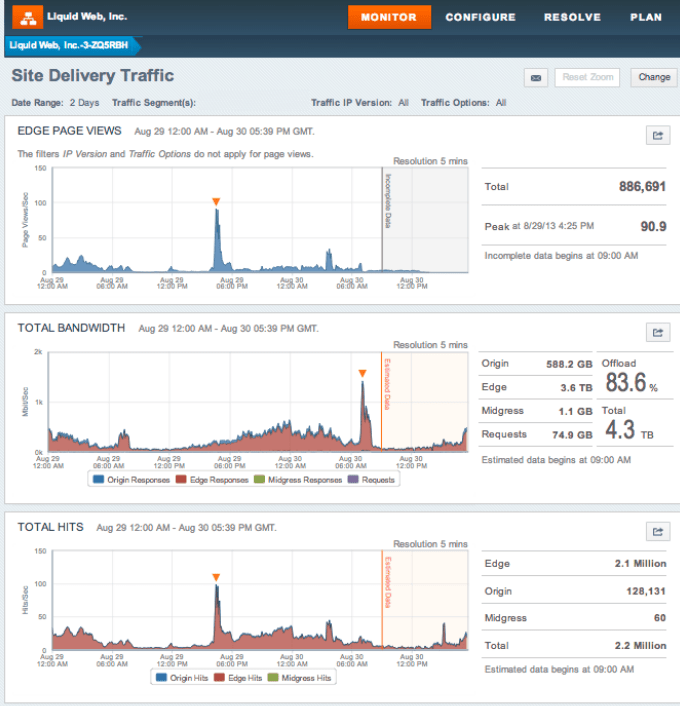Viewport: 680px width, 706px height.
Task: Click the Liquid Web network logo icon
Action: tap(27, 17)
